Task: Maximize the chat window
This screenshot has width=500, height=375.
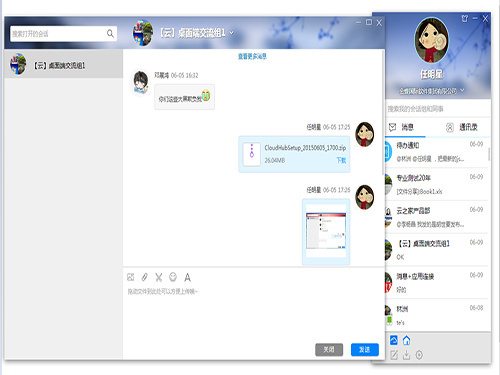Action: click(x=369, y=22)
